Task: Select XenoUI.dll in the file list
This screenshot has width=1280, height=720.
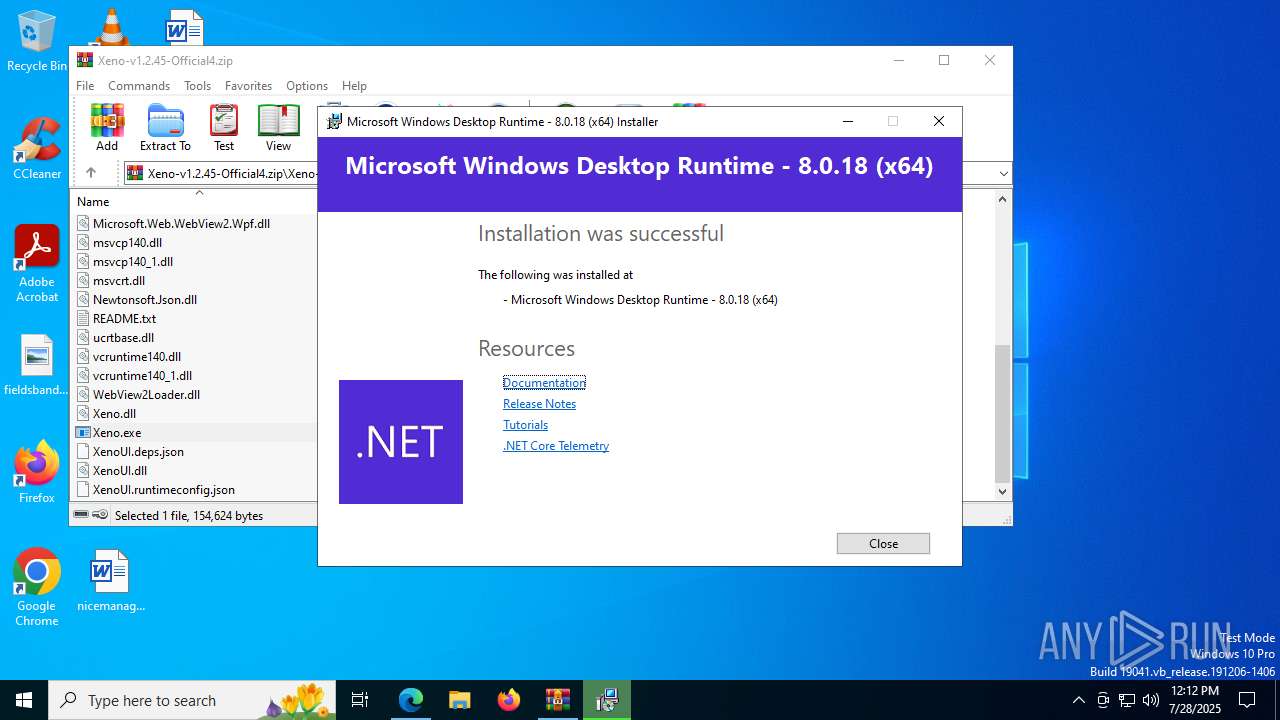Action: [x=120, y=471]
